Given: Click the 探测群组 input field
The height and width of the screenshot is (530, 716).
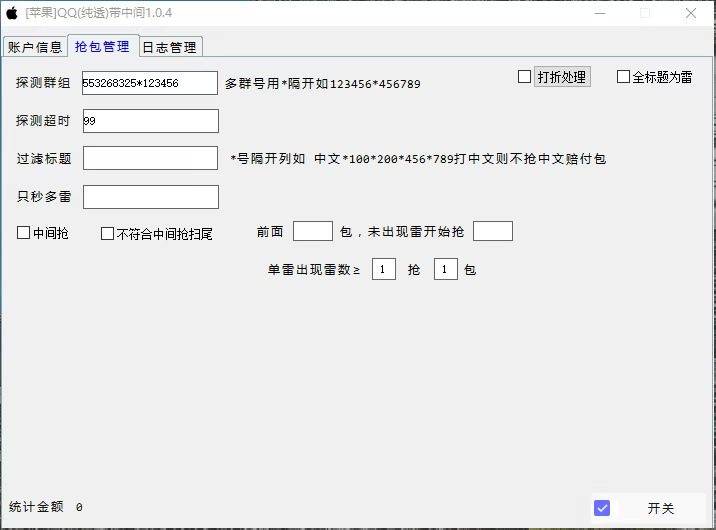Looking at the screenshot, I should [150, 83].
